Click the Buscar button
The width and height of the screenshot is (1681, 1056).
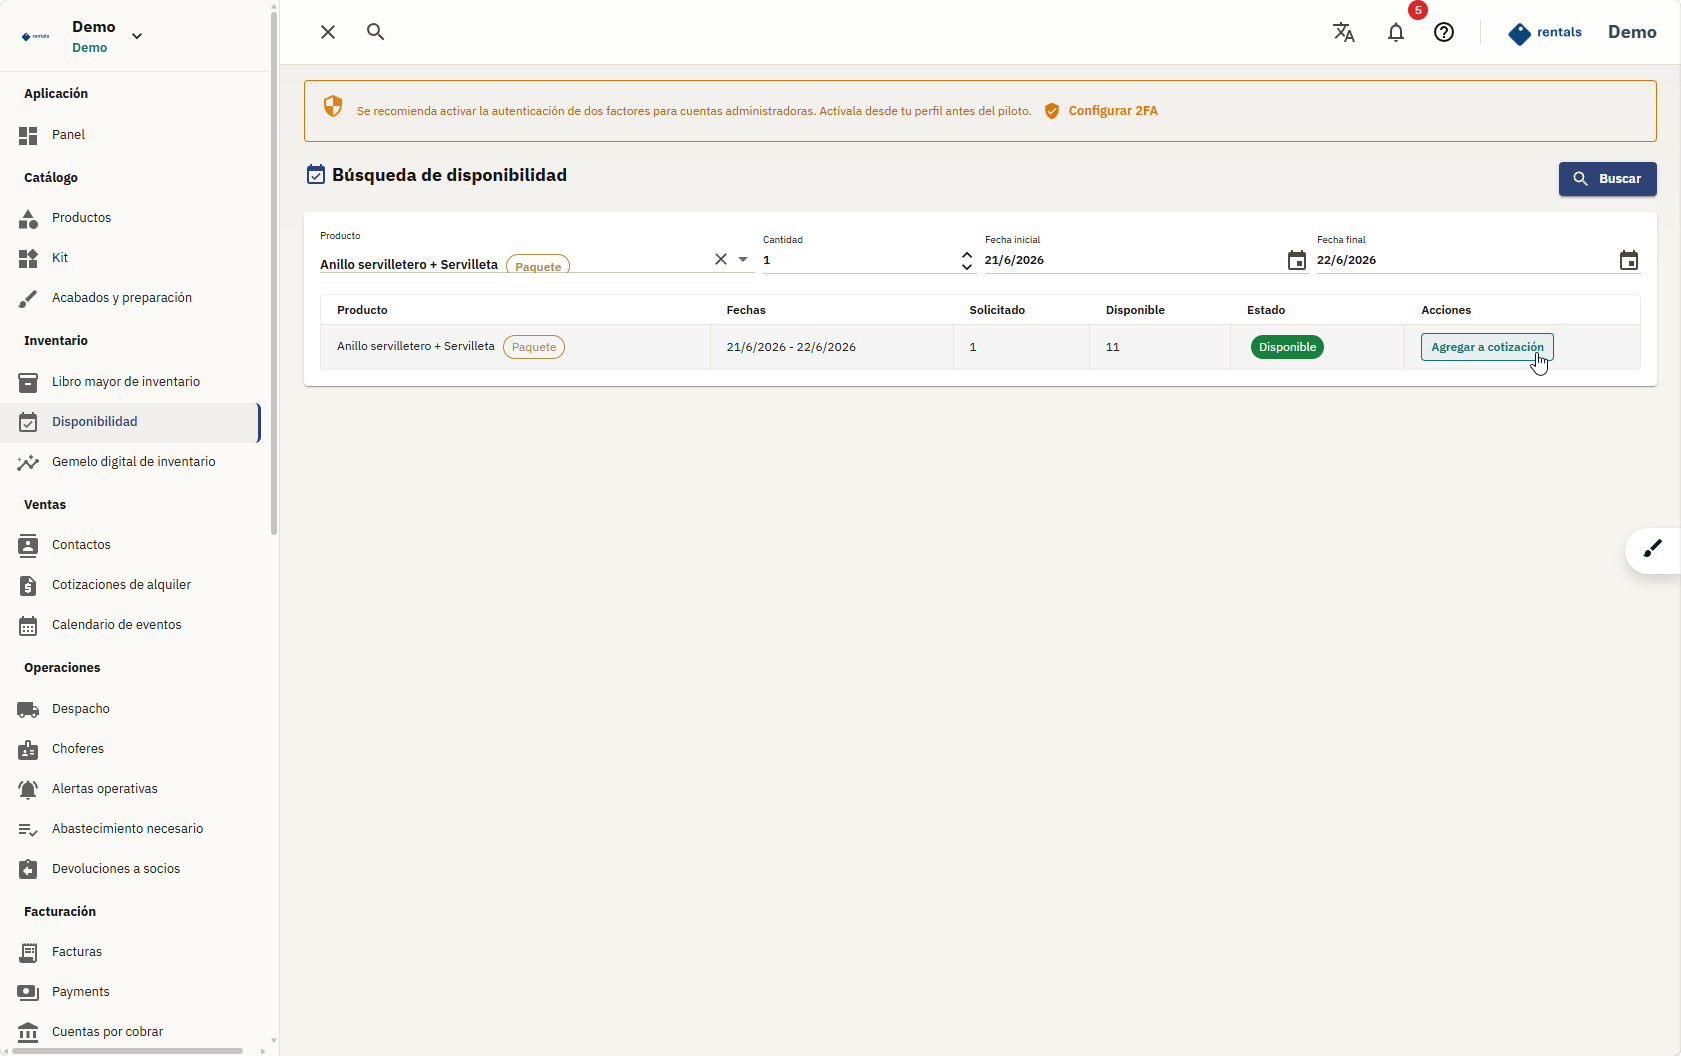[x=1607, y=179]
